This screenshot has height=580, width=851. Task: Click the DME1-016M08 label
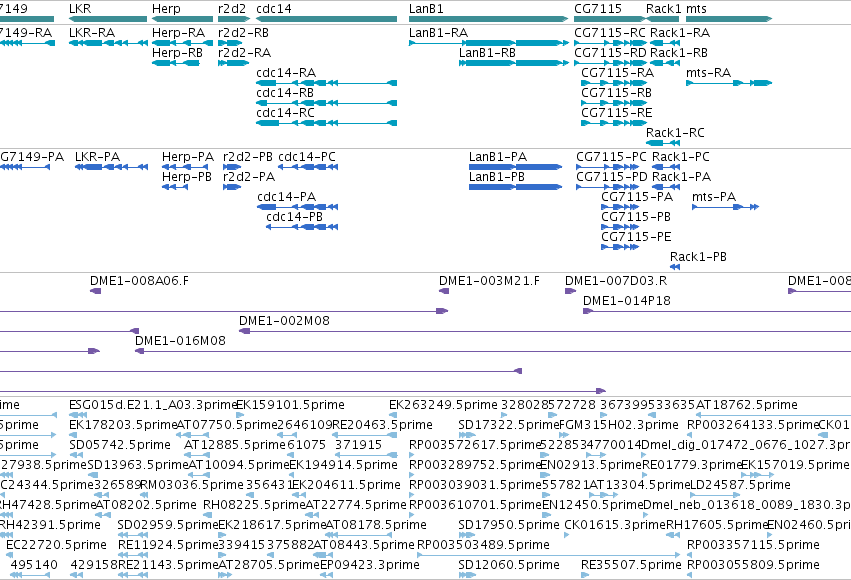tap(180, 341)
